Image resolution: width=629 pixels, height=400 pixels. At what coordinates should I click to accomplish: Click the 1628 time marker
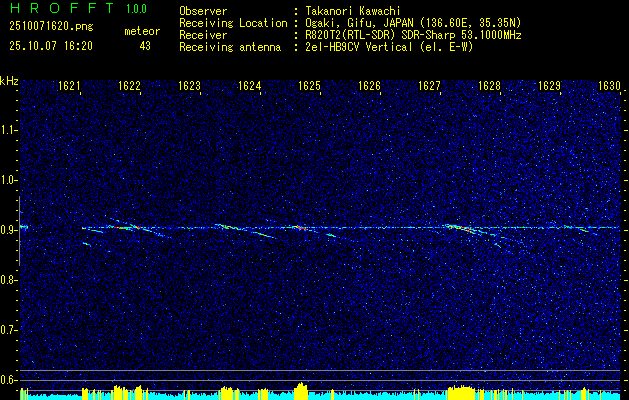pos(489,85)
